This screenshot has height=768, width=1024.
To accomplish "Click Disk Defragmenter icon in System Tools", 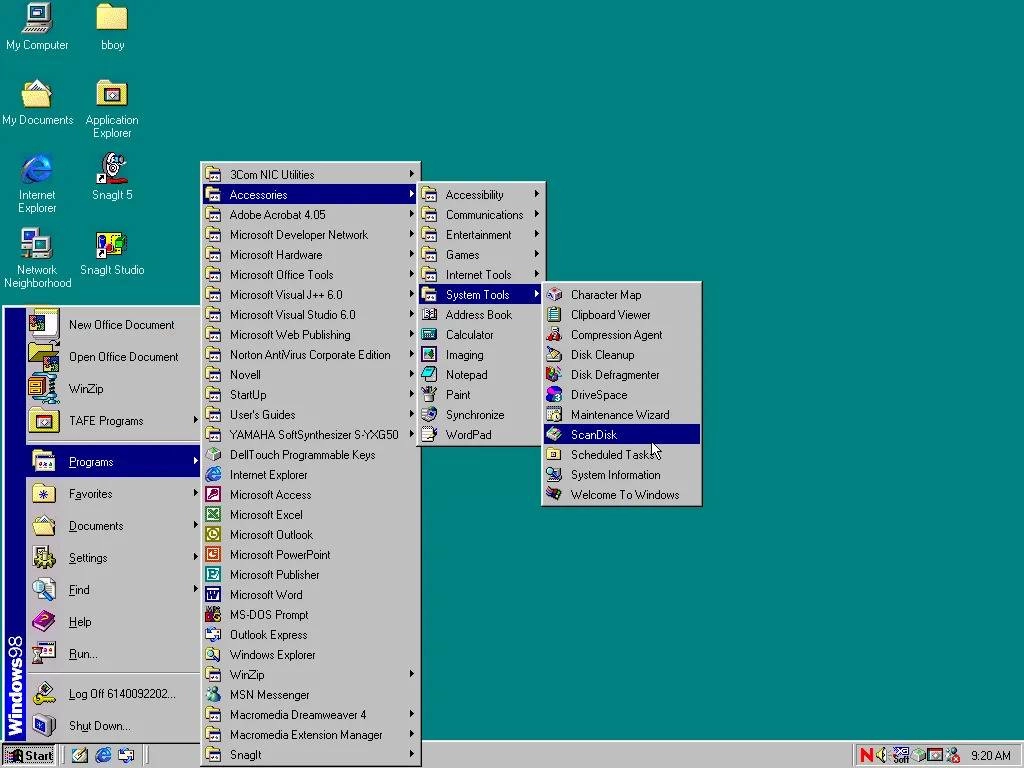I will pos(554,374).
